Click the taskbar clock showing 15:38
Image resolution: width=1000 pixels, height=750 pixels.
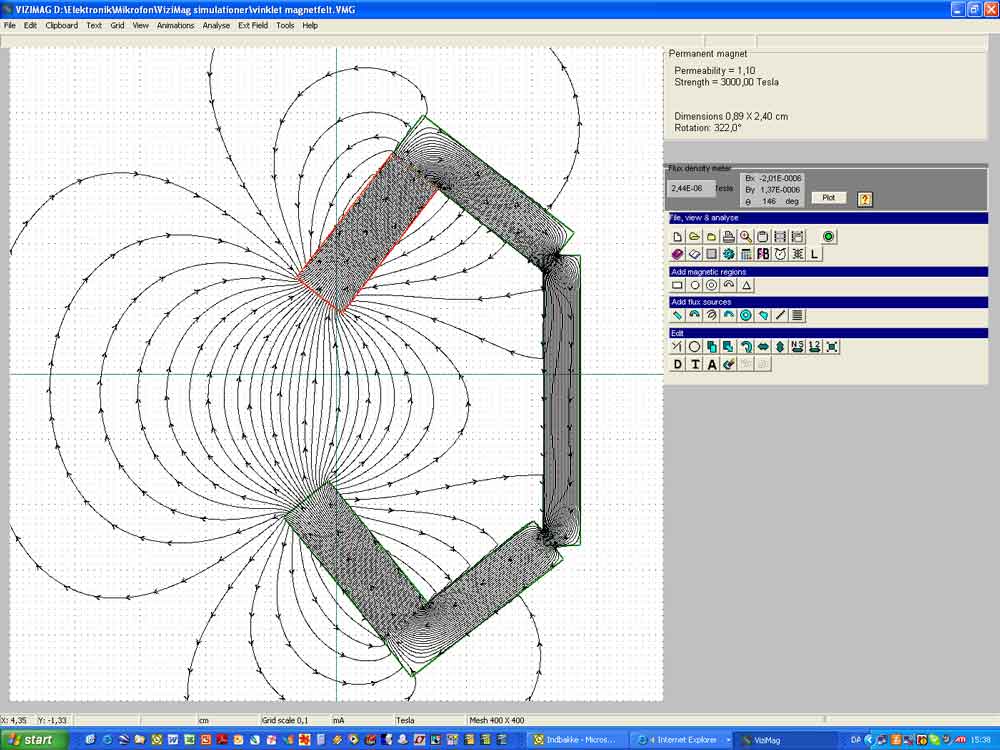coord(981,740)
